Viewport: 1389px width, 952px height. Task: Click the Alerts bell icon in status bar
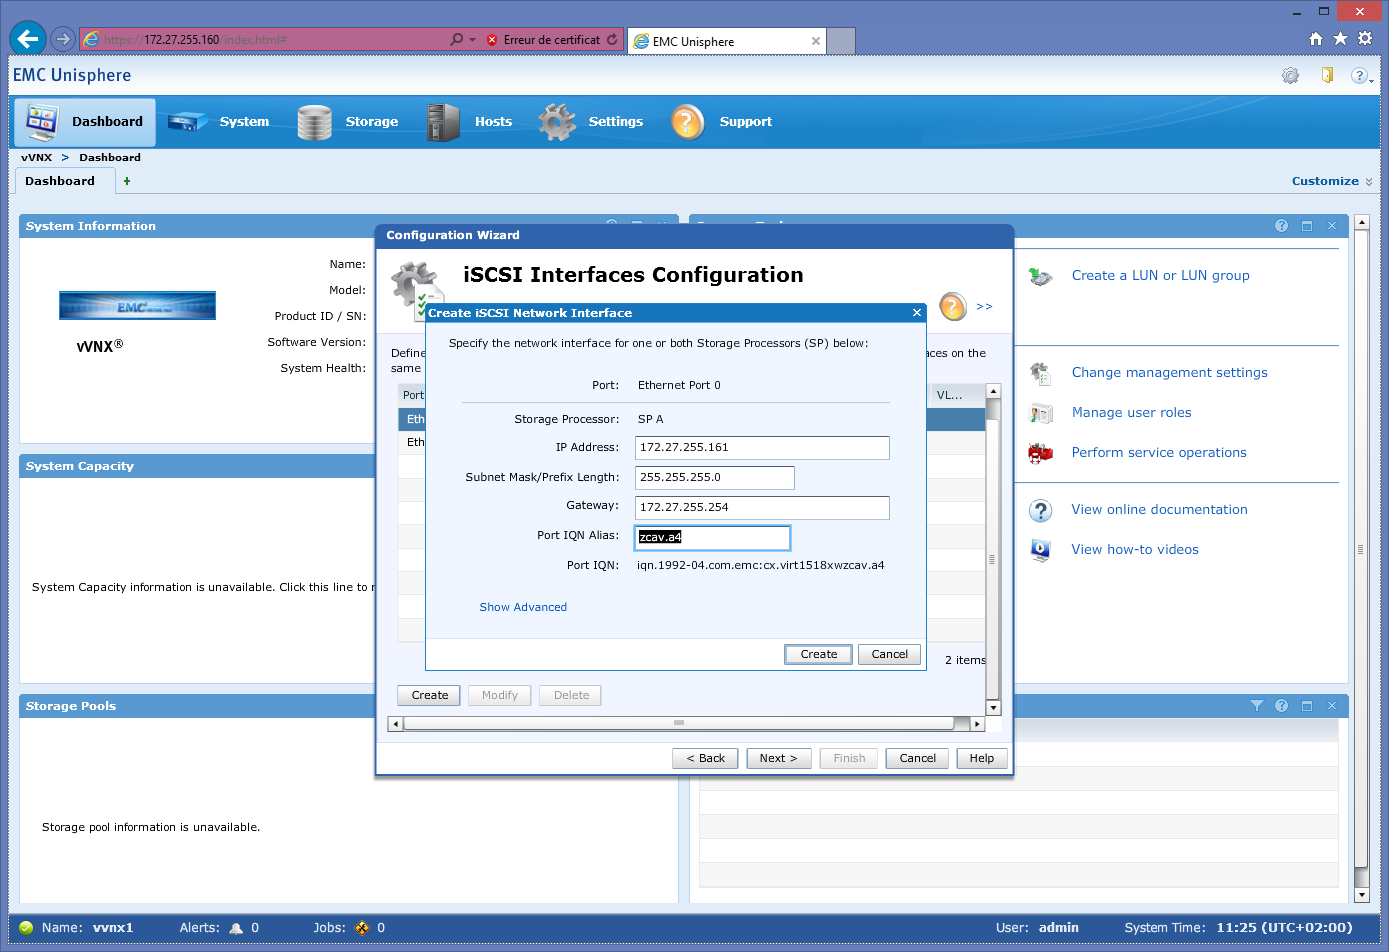[236, 928]
